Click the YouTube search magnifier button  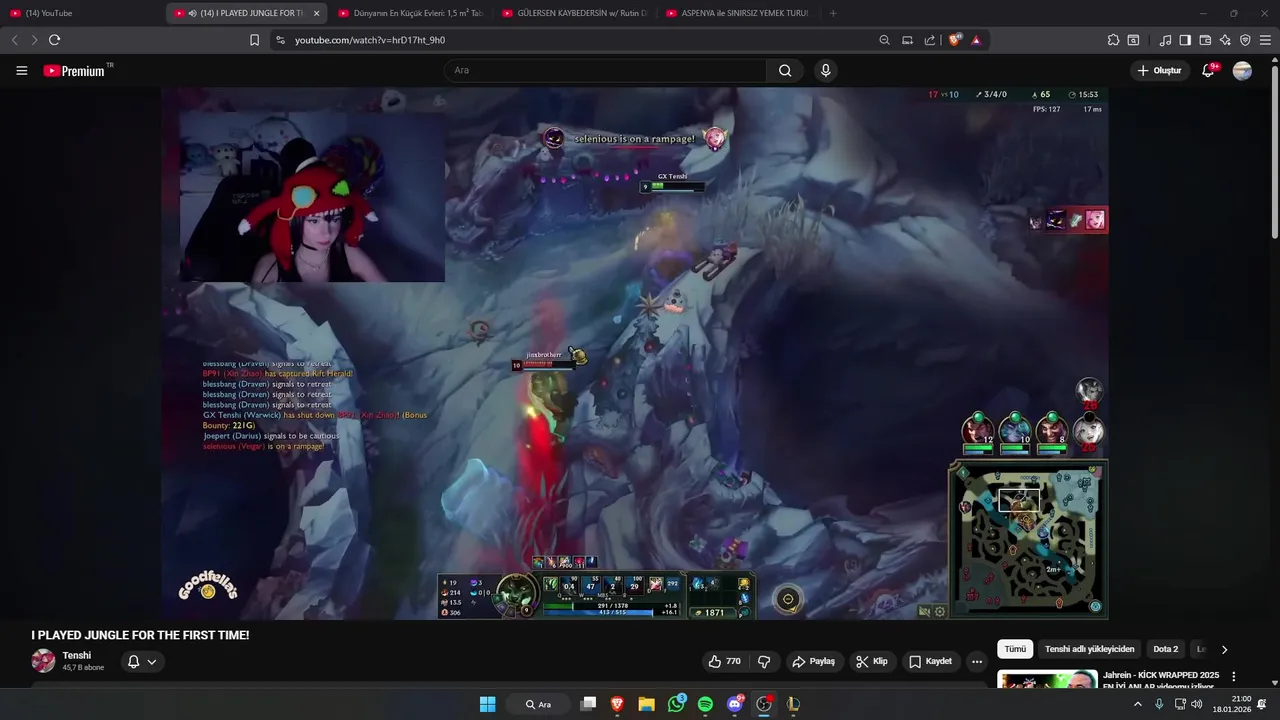pos(785,70)
